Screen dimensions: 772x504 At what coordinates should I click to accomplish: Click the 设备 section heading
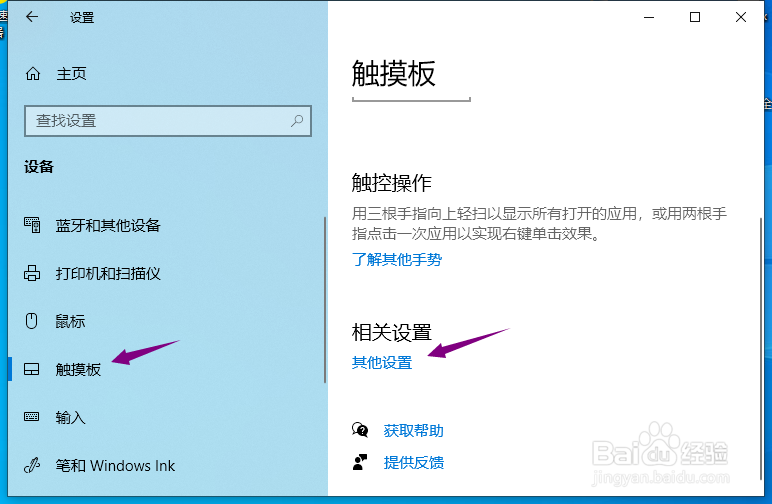tap(39, 167)
